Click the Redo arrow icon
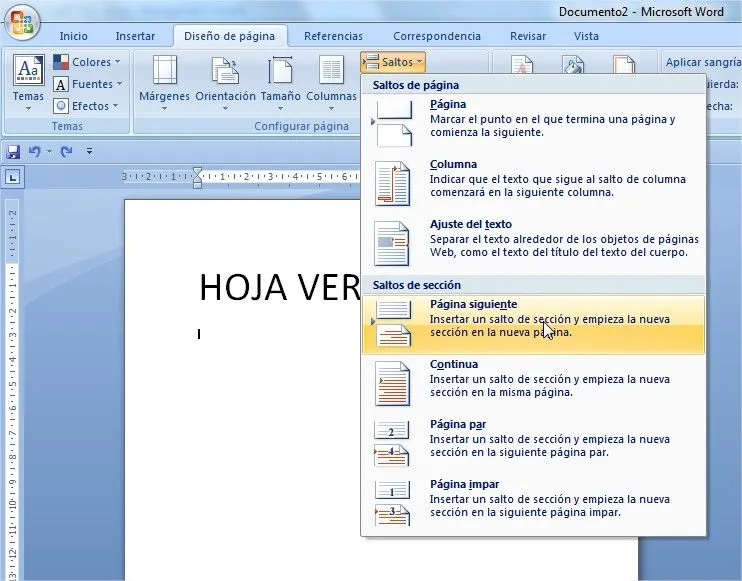Viewport: 742px width, 581px height. [x=66, y=151]
